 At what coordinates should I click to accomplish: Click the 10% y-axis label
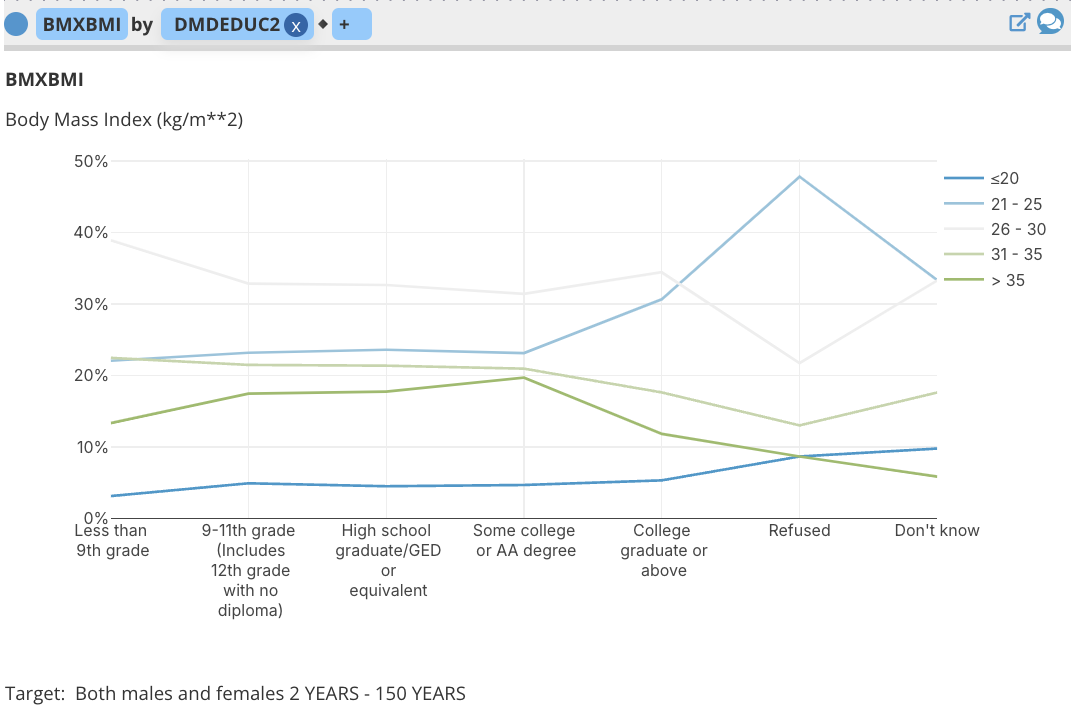(91, 447)
